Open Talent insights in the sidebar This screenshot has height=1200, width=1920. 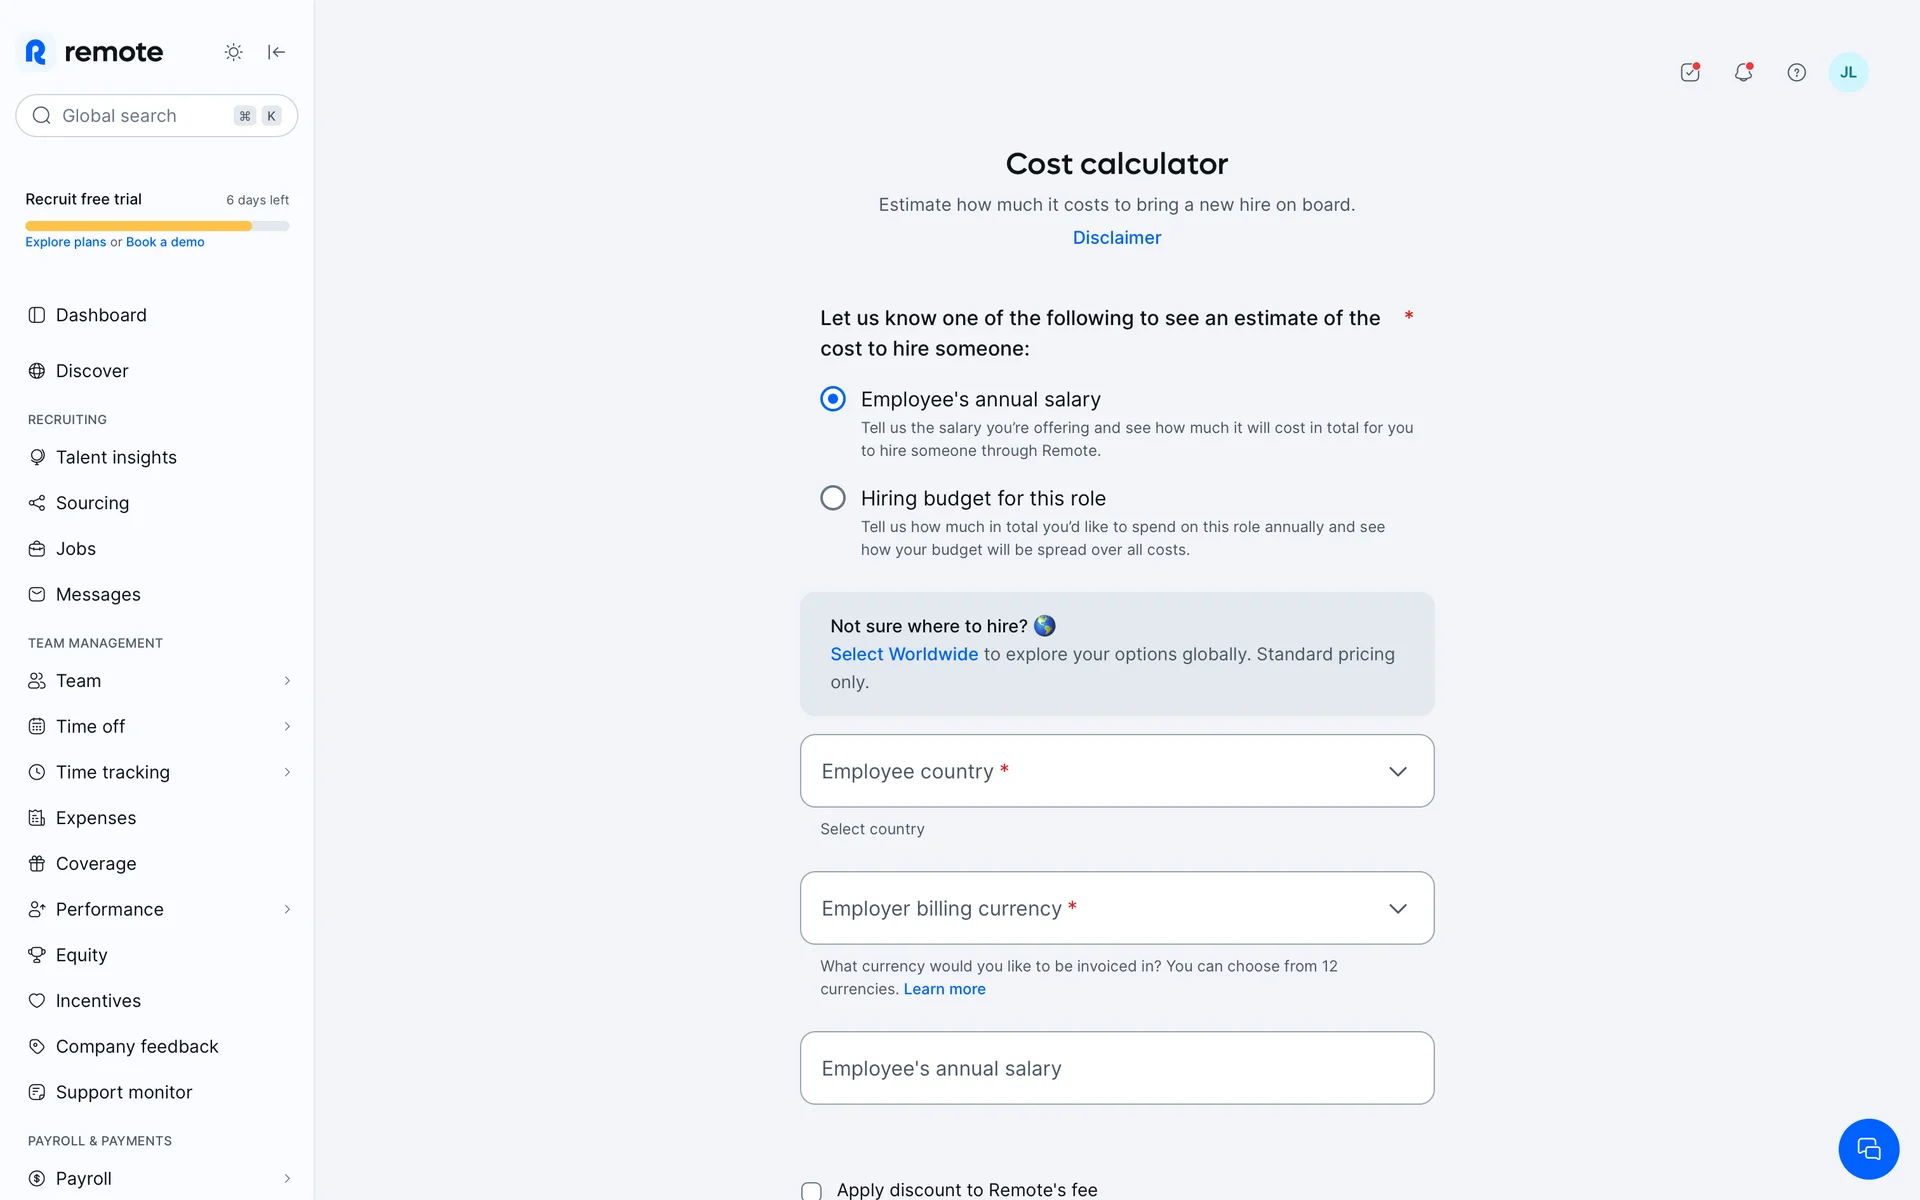click(116, 457)
